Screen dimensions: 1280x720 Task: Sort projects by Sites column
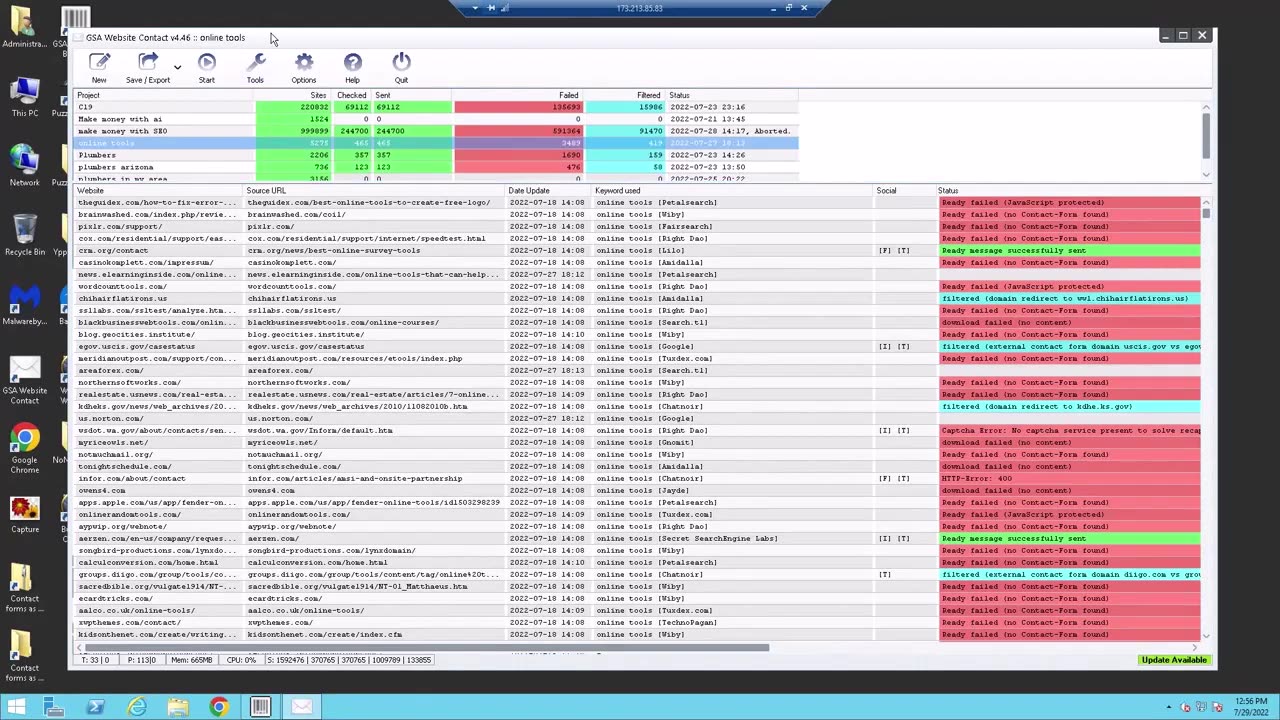pos(291,95)
